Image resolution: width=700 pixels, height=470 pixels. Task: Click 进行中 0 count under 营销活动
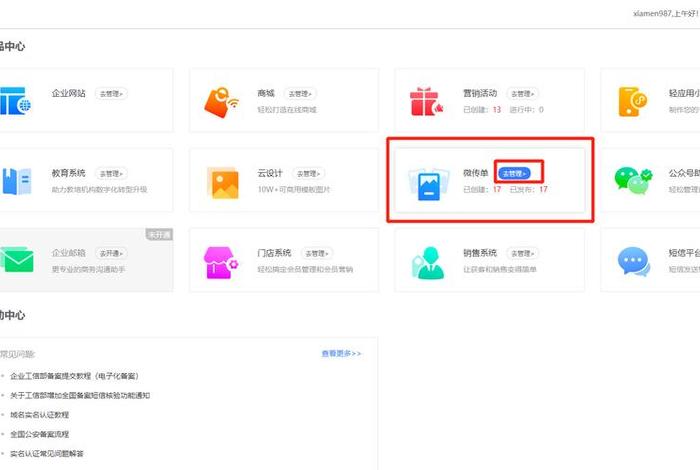527,110
